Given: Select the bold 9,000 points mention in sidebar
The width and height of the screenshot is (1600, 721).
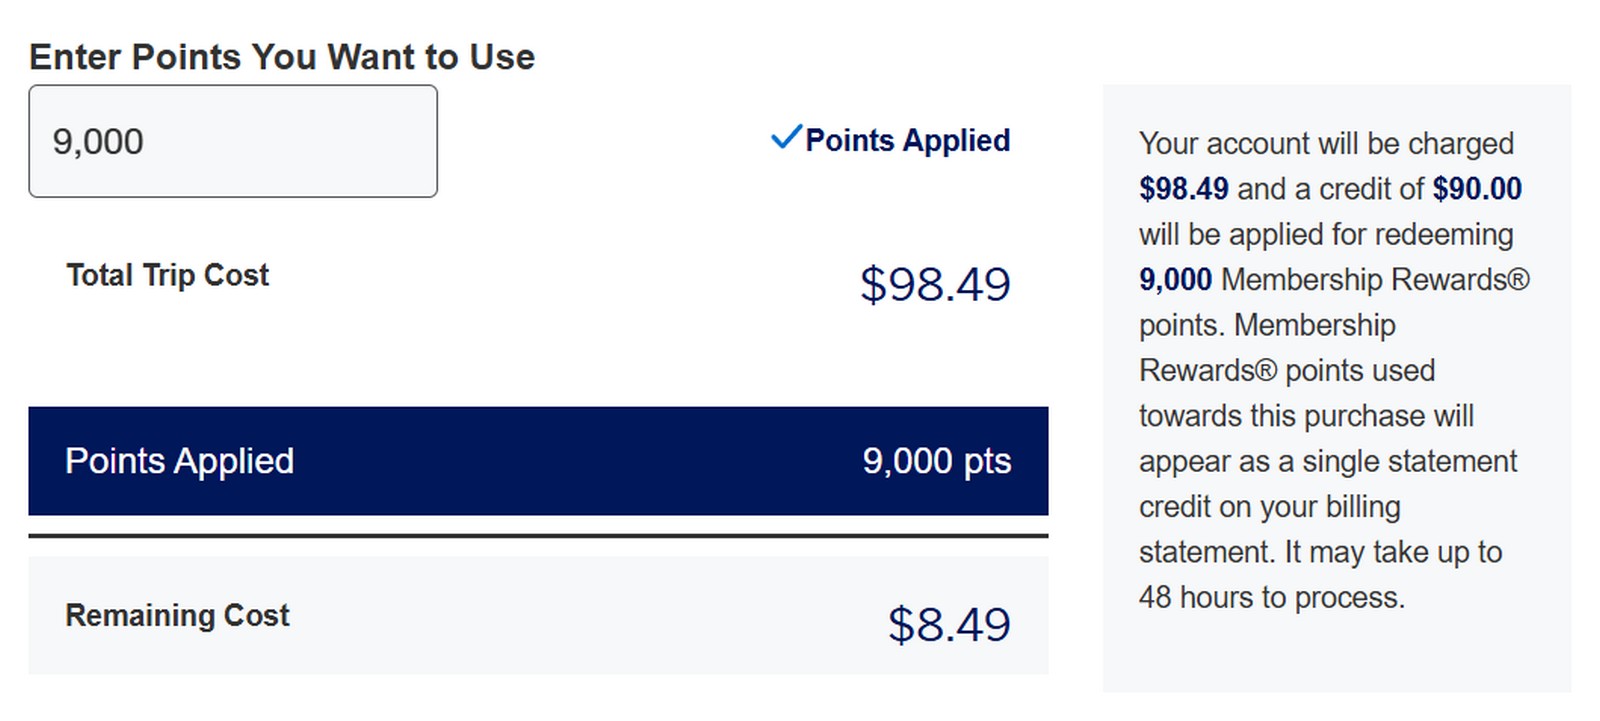Looking at the screenshot, I should coord(1175,279).
